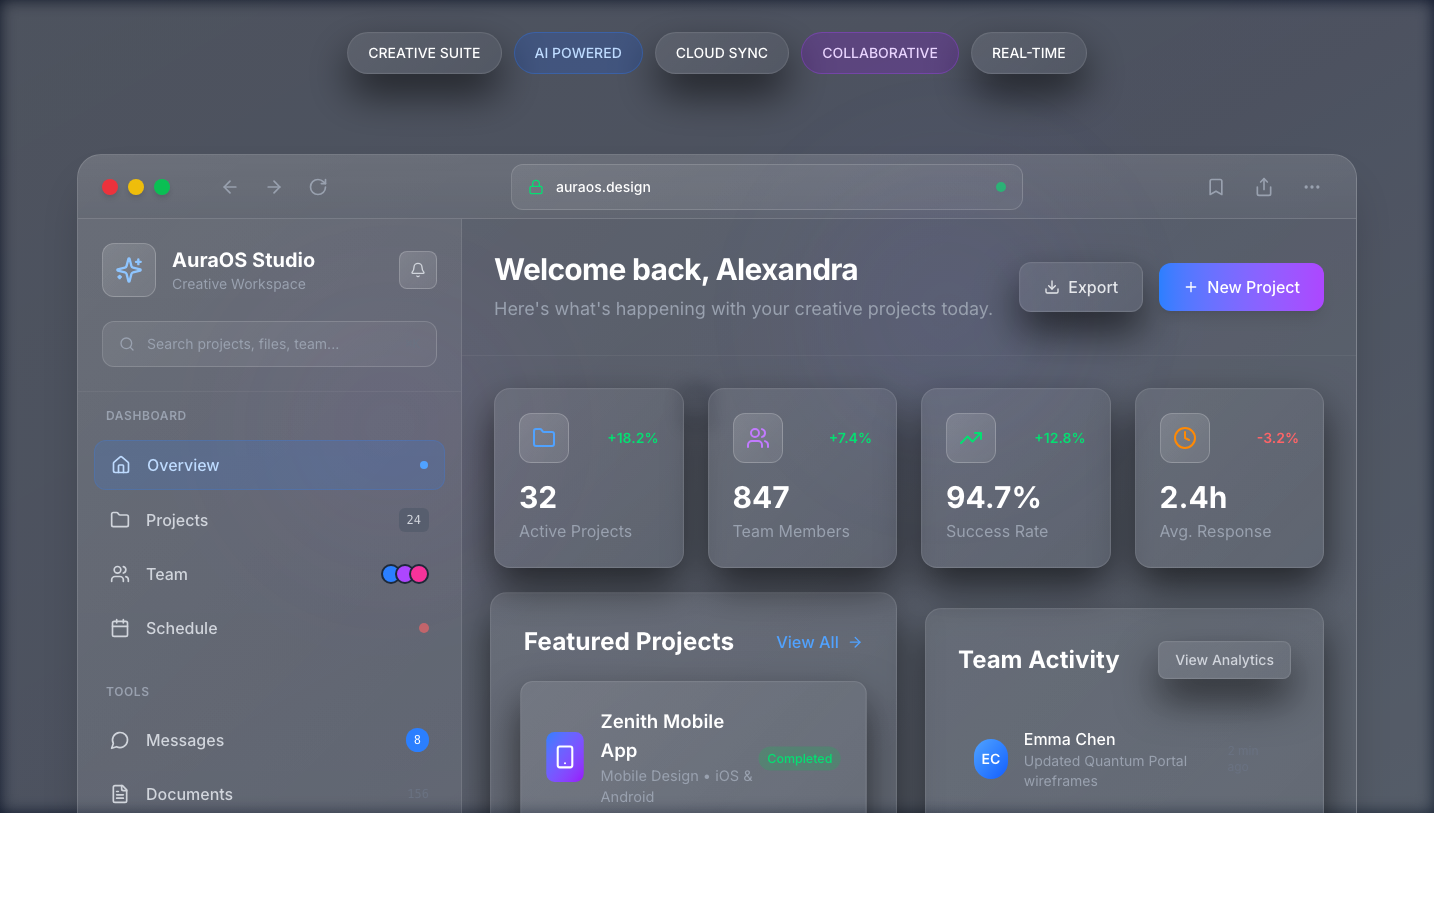This screenshot has width=1440, height=900.
Task: Open notifications via the bell icon
Action: (417, 270)
